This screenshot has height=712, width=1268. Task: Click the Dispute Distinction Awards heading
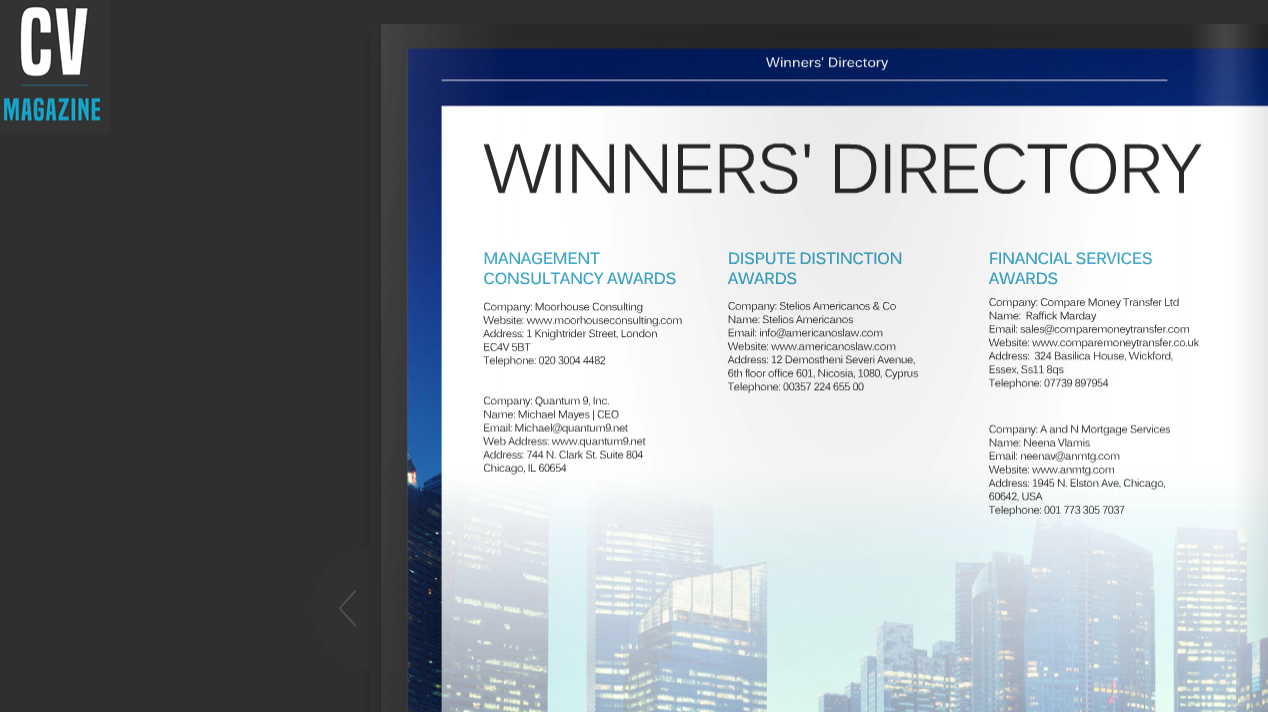click(x=815, y=268)
